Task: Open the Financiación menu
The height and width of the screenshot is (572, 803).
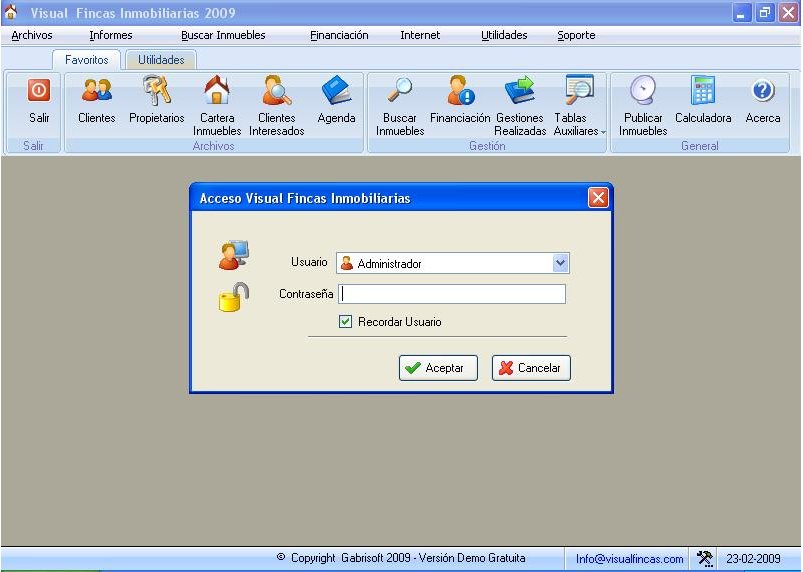Action: point(339,35)
